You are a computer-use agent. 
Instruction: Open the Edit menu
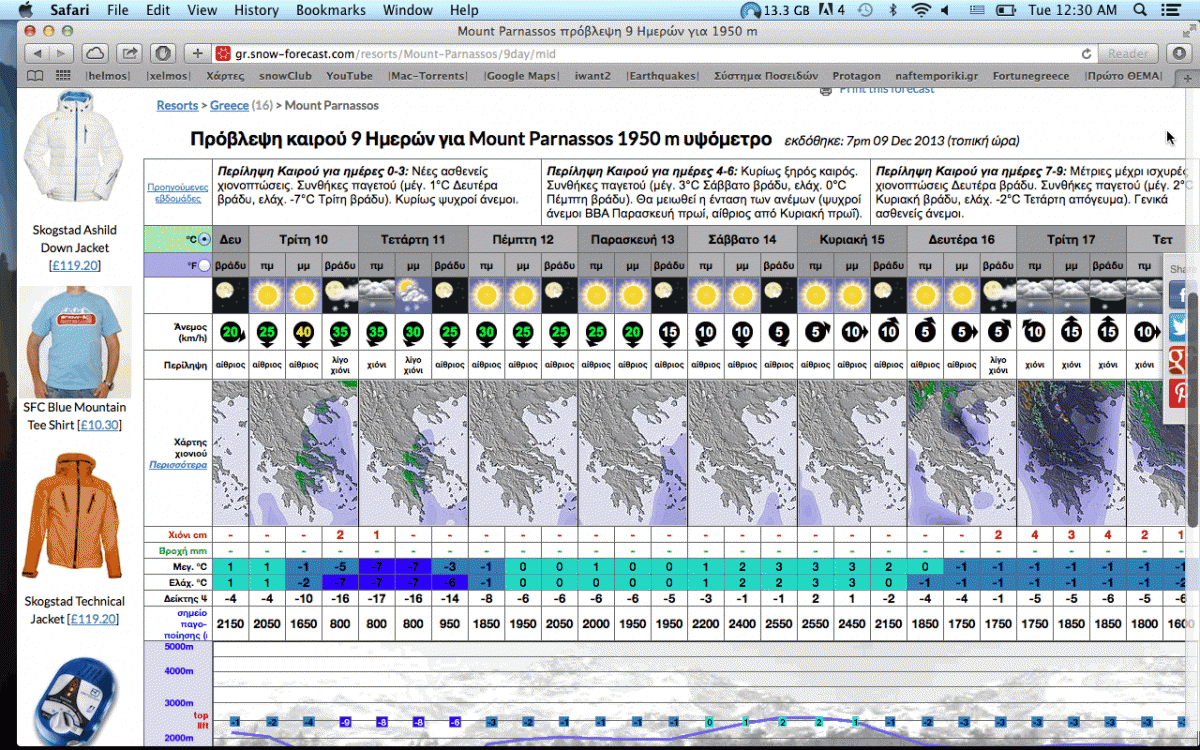[x=157, y=10]
